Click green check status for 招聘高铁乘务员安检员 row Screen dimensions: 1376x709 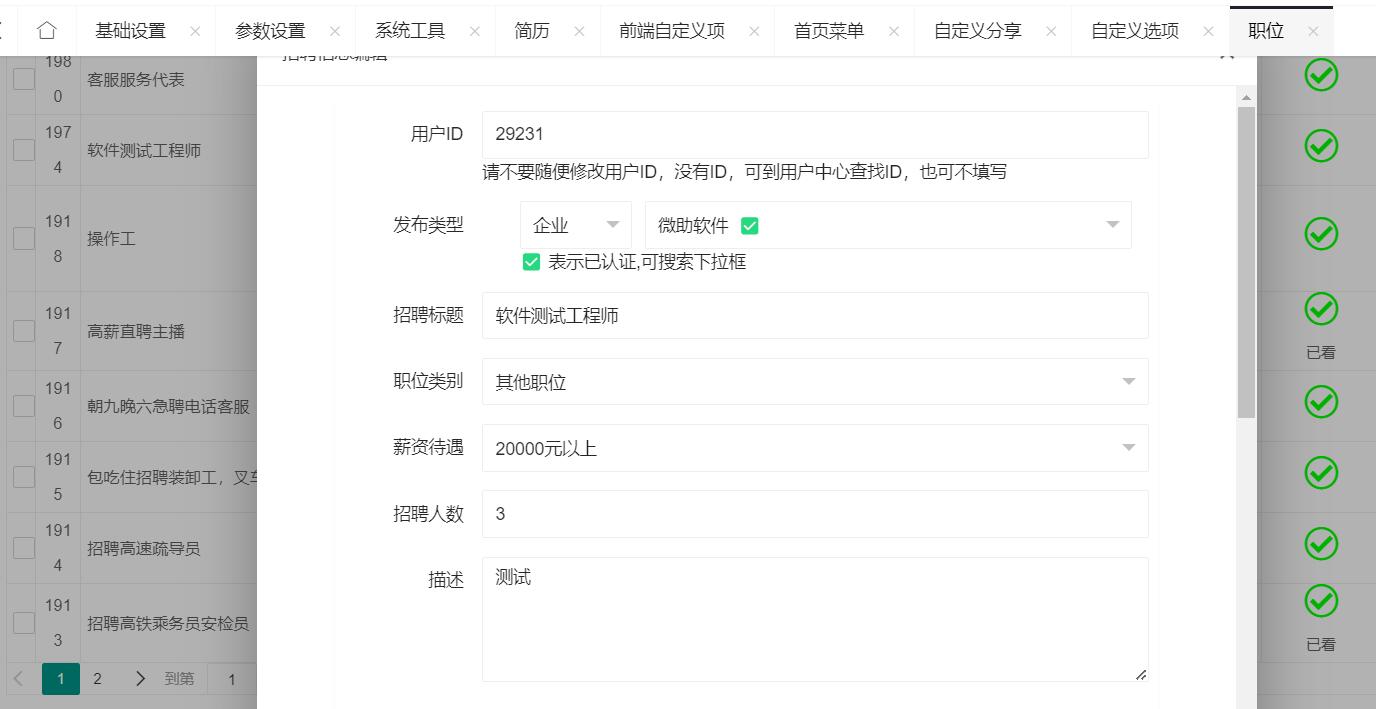(1321, 602)
